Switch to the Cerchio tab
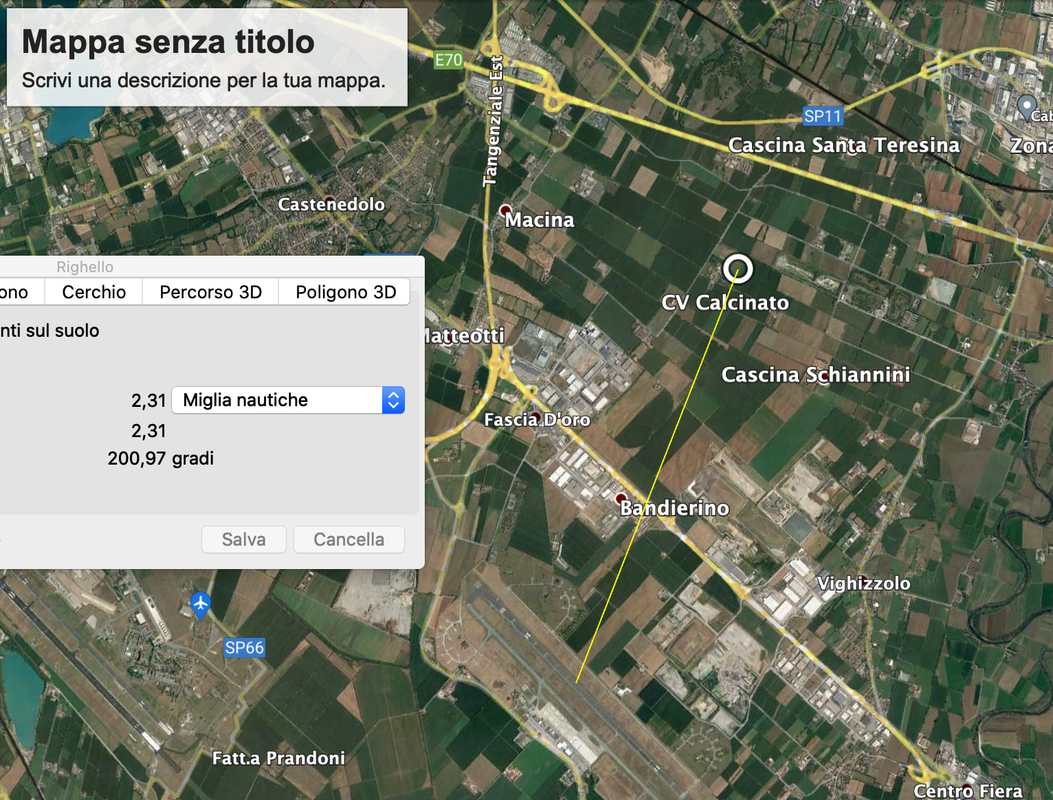This screenshot has width=1053, height=800. 94,292
